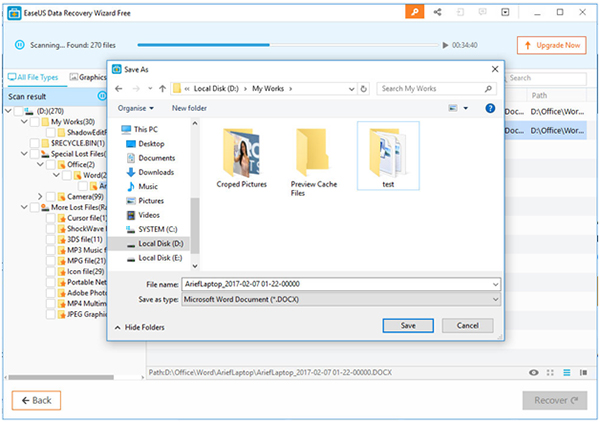
Task: Open the File name dropdown arrow
Action: [x=496, y=284]
